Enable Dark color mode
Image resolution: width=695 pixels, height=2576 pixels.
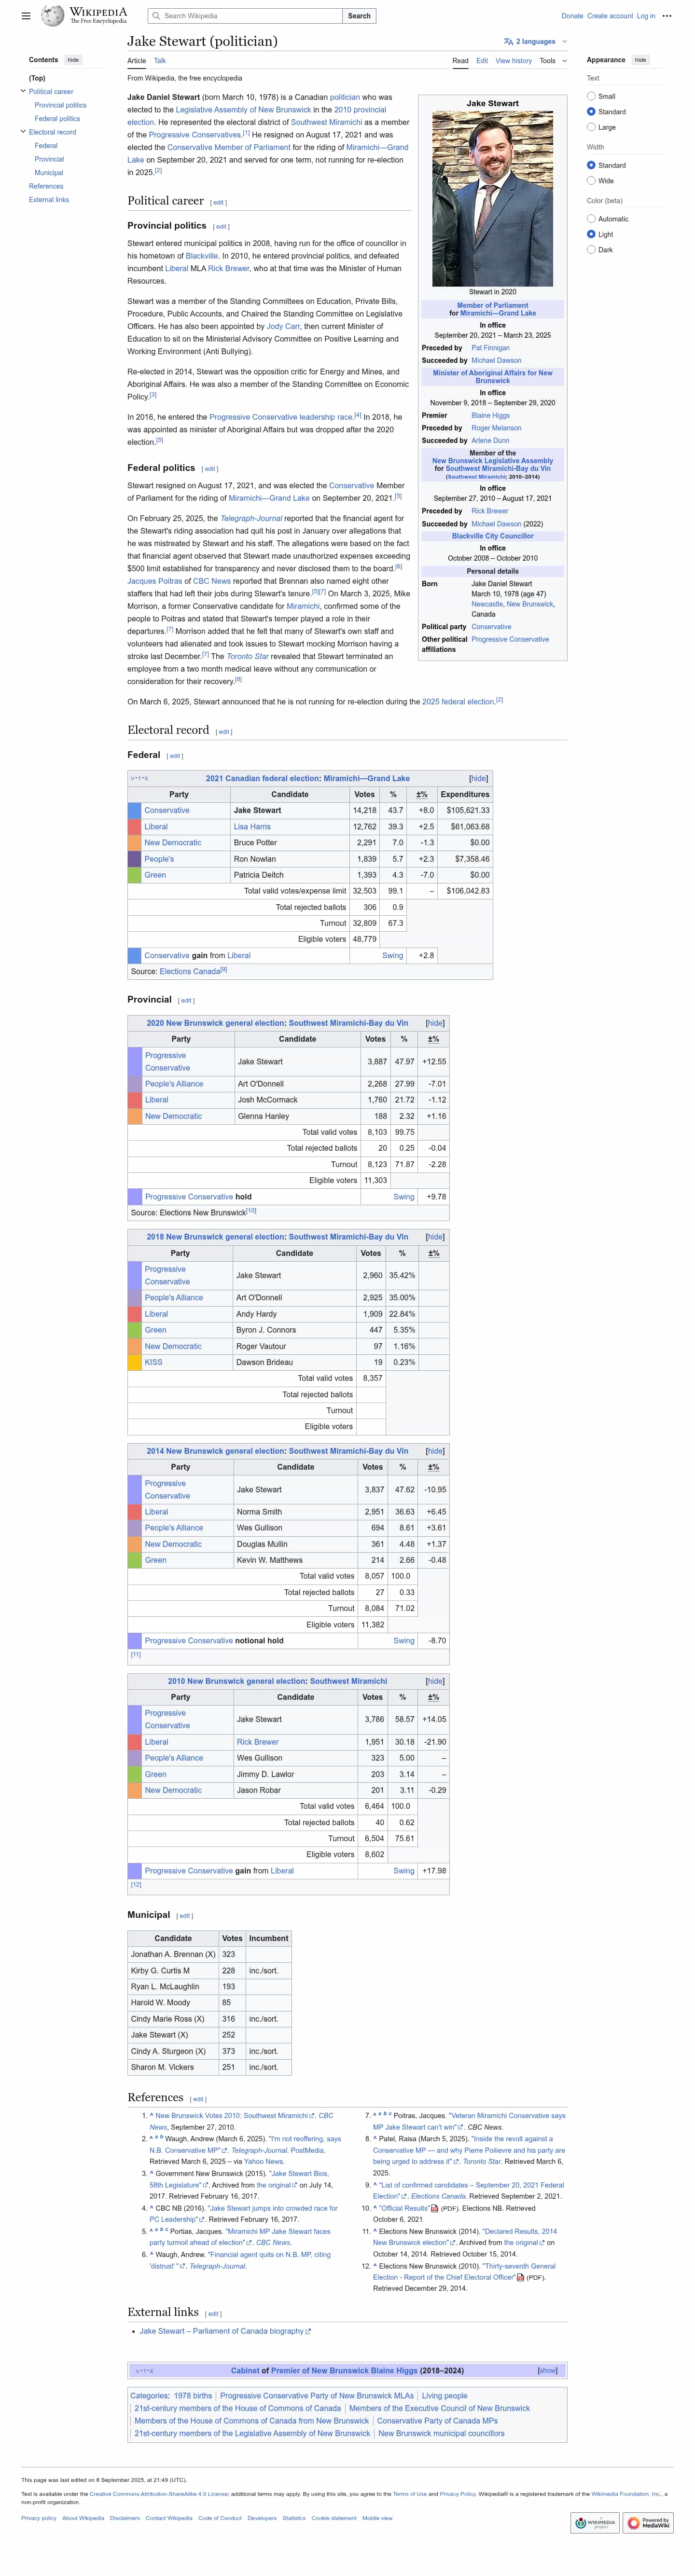[x=591, y=250]
